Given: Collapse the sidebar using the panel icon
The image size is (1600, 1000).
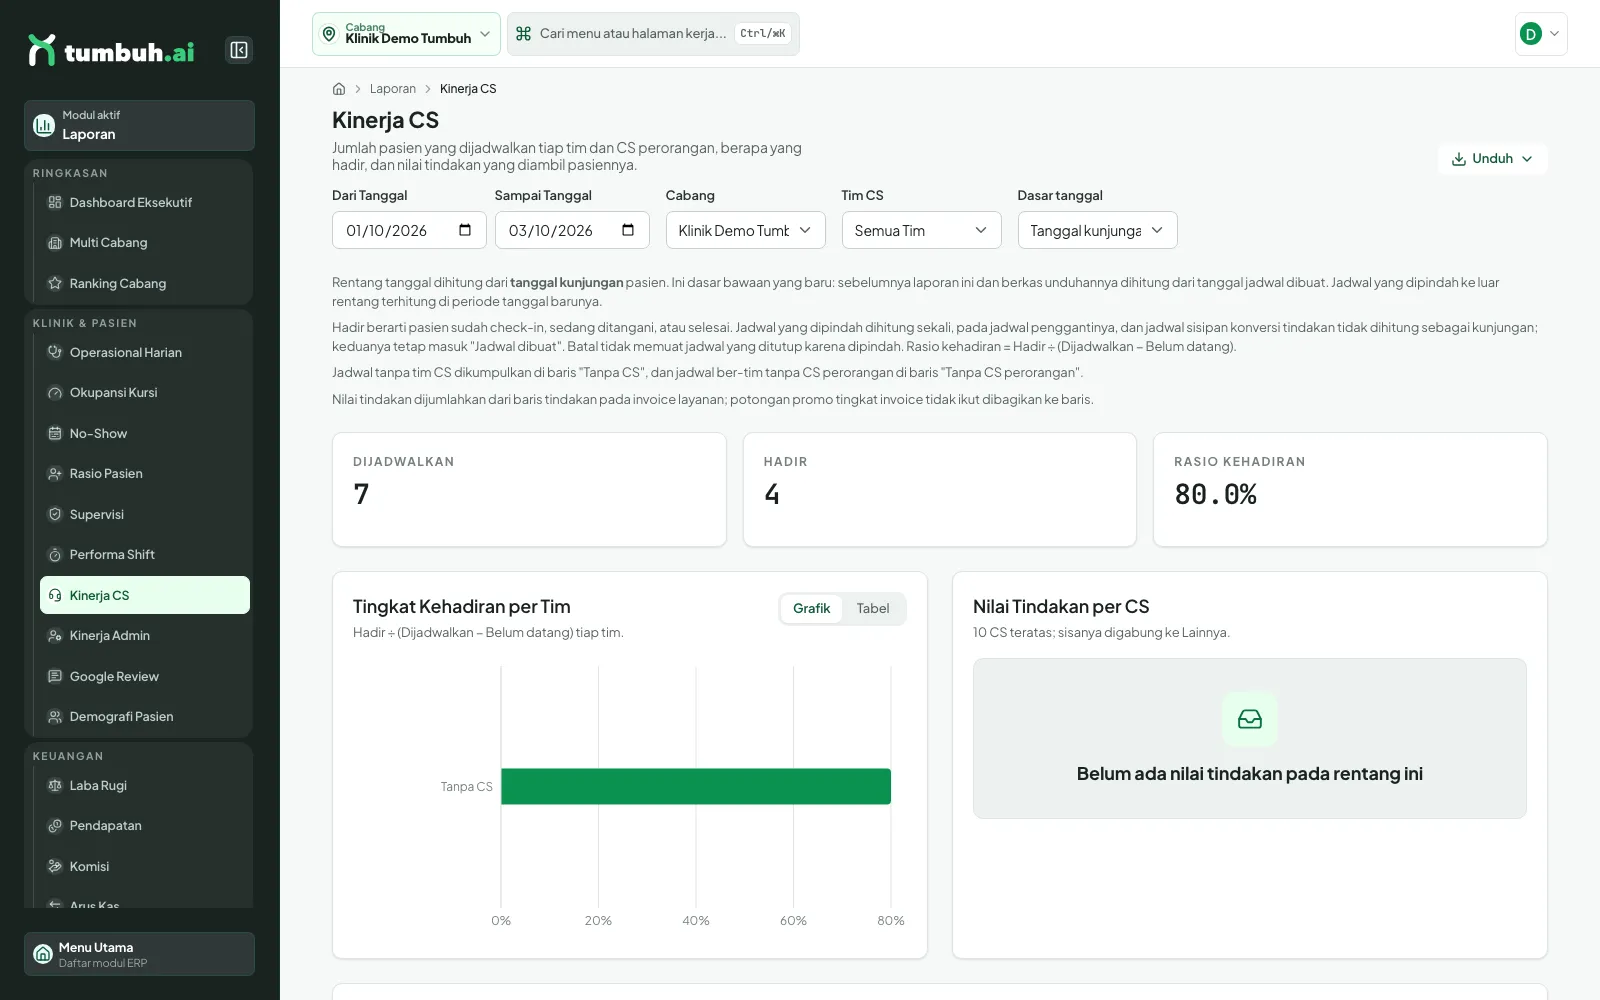Looking at the screenshot, I should pos(239,50).
